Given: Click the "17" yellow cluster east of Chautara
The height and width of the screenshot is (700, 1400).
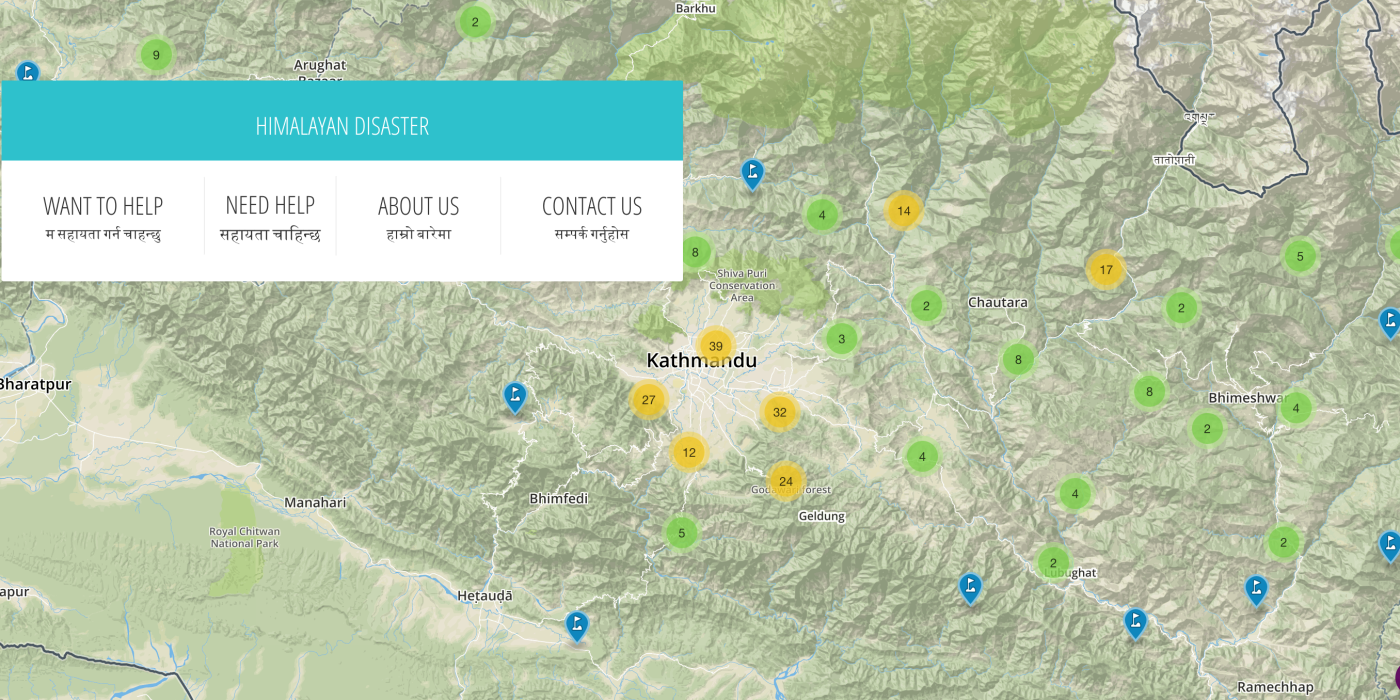Looking at the screenshot, I should tap(1106, 269).
